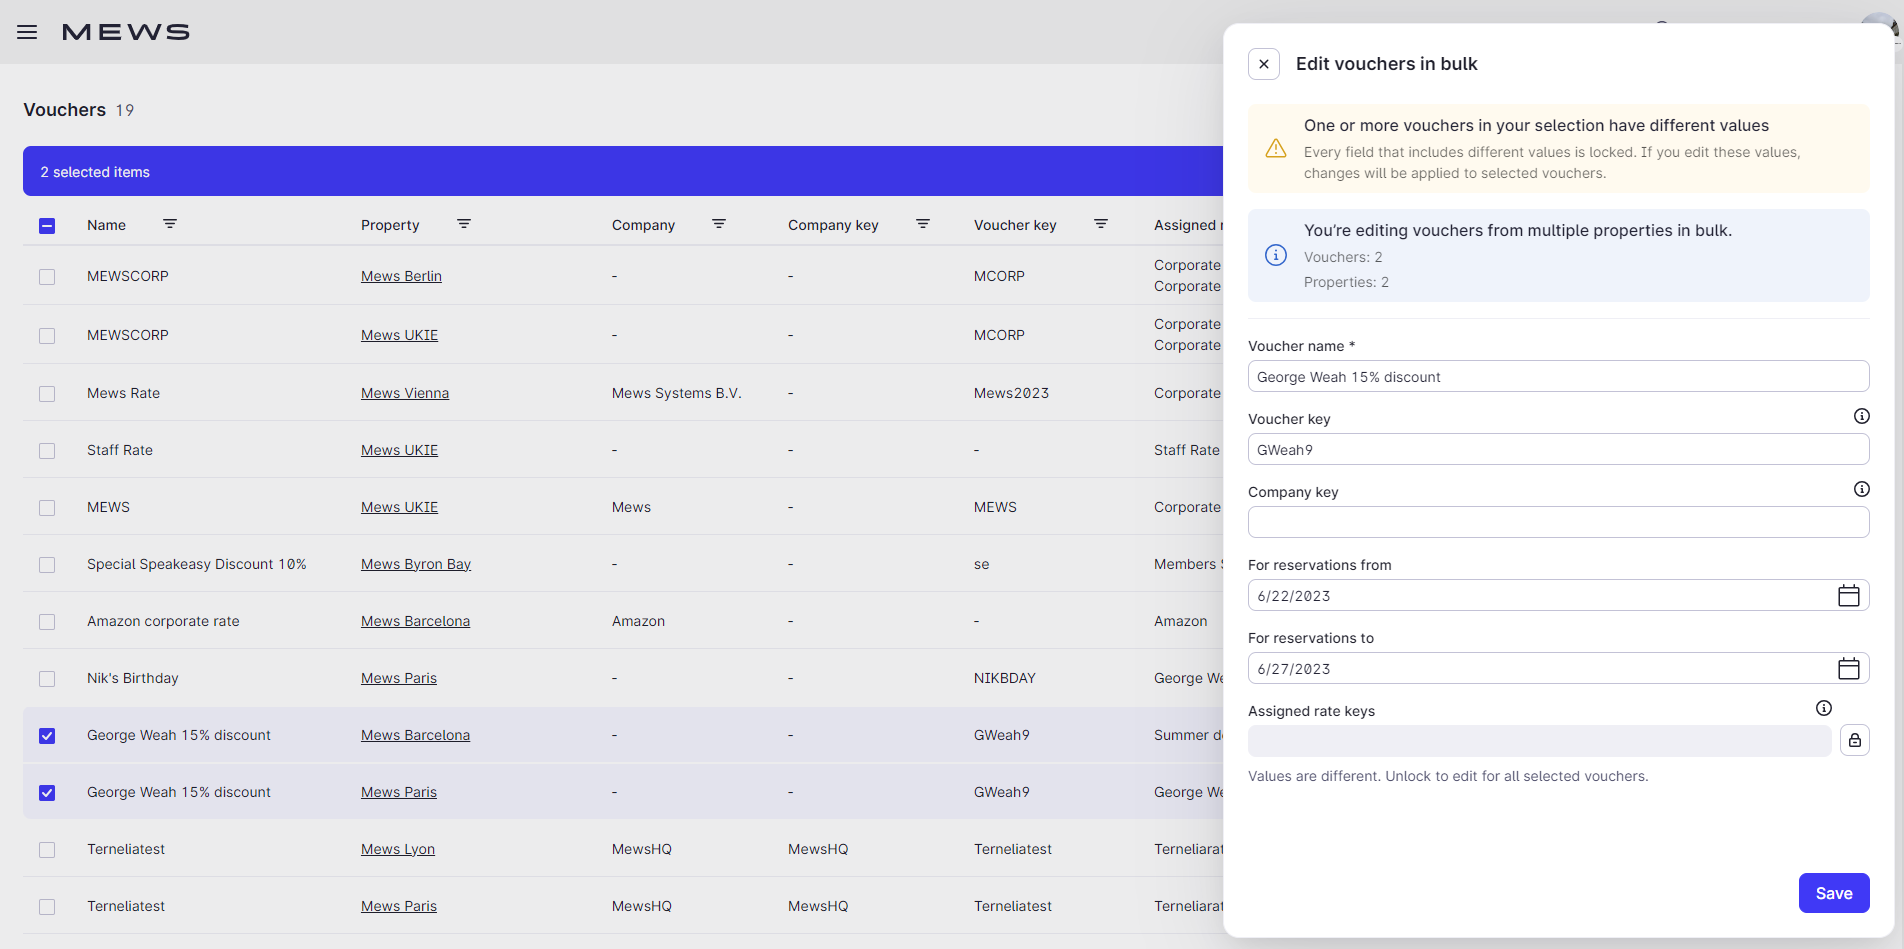
Task: Focus the Voucher key field containing GWeah9
Action: pyautogui.click(x=1558, y=450)
